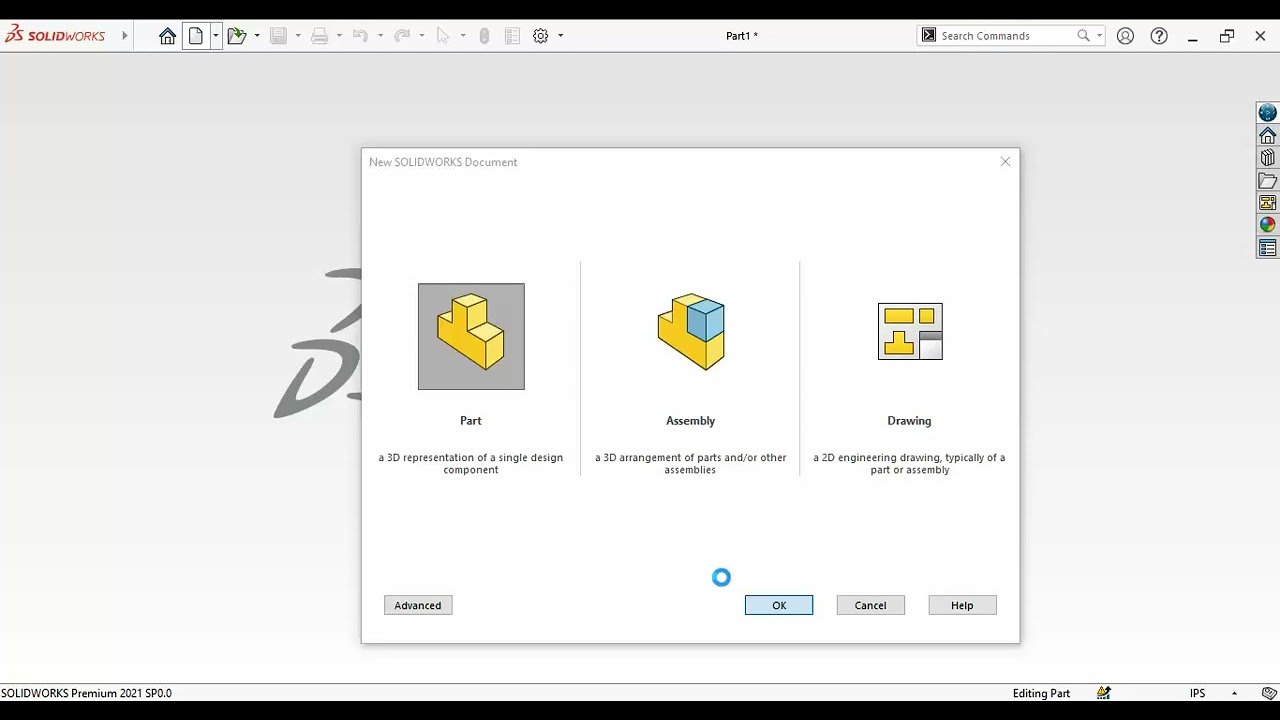Open View Palette task pane tab

(x=1268, y=203)
